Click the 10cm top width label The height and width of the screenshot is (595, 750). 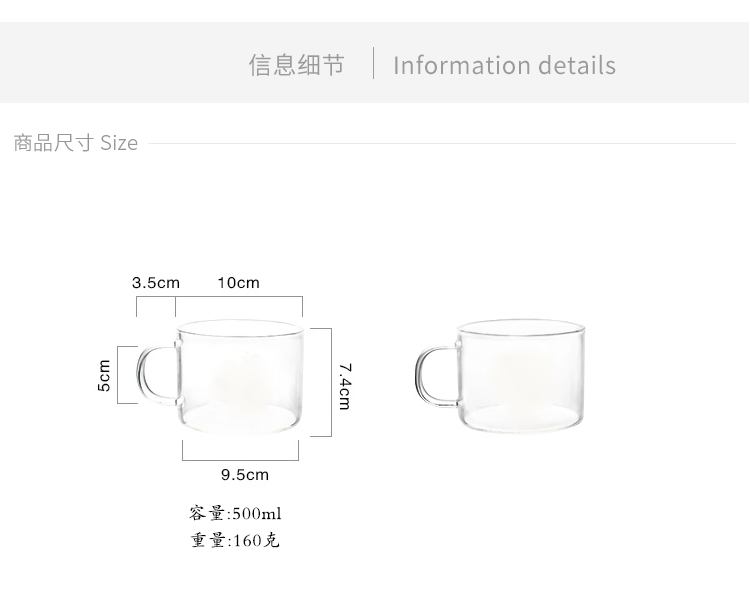point(238,283)
